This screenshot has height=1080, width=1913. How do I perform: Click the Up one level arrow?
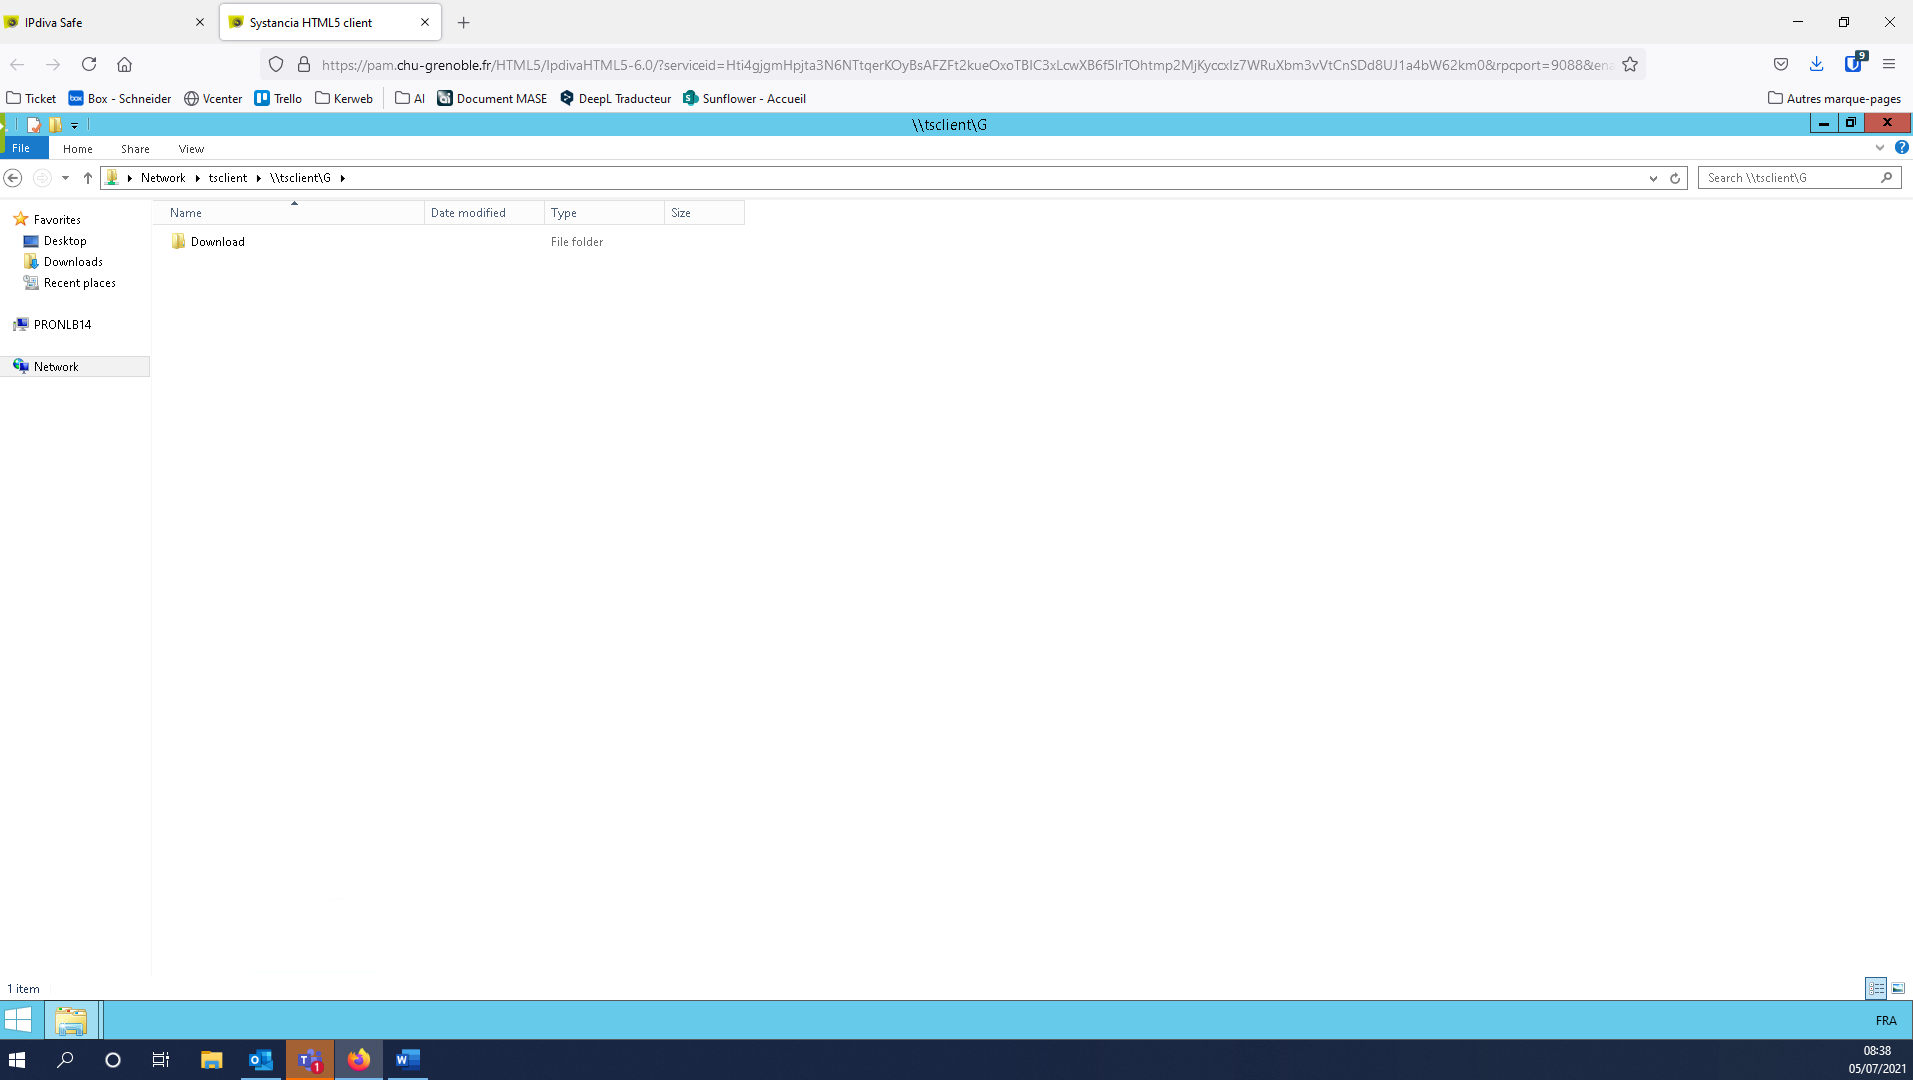tap(88, 178)
